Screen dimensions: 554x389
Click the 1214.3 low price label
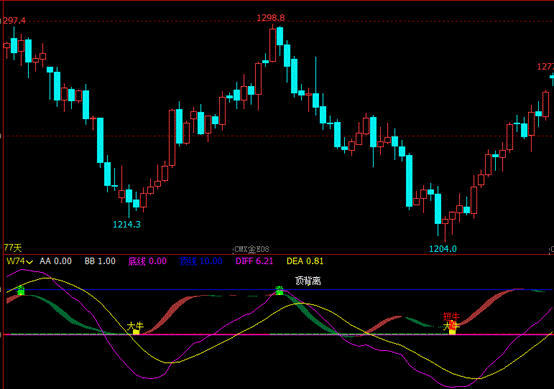coord(126,224)
